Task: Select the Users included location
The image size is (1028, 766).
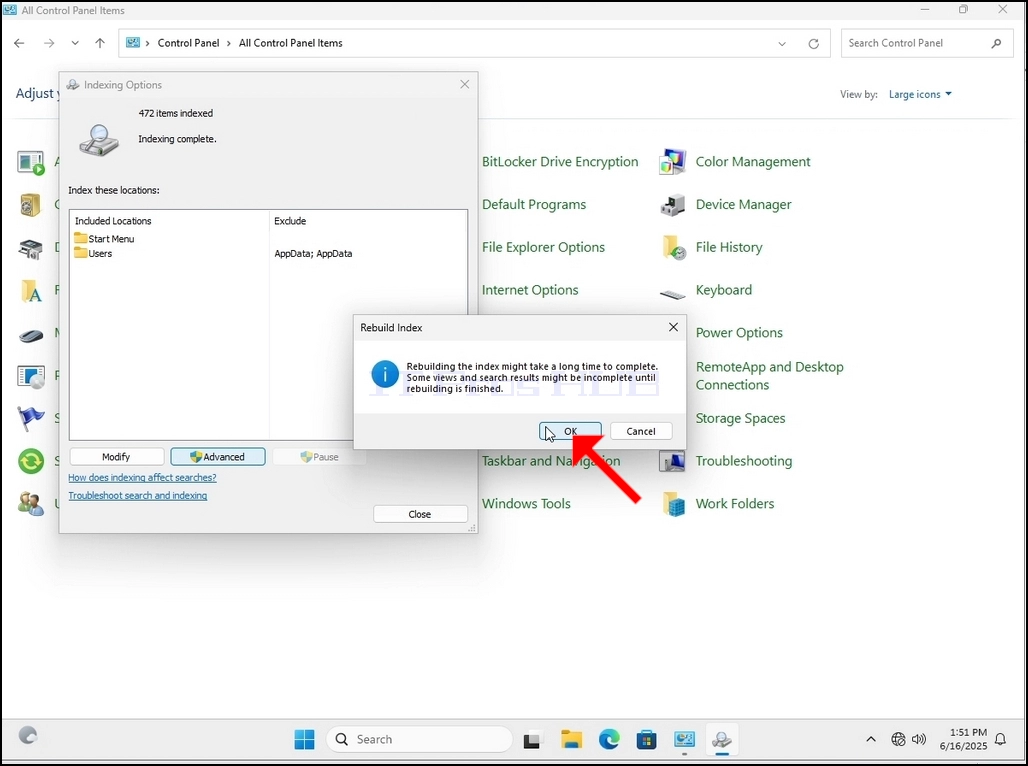Action: tap(93, 253)
